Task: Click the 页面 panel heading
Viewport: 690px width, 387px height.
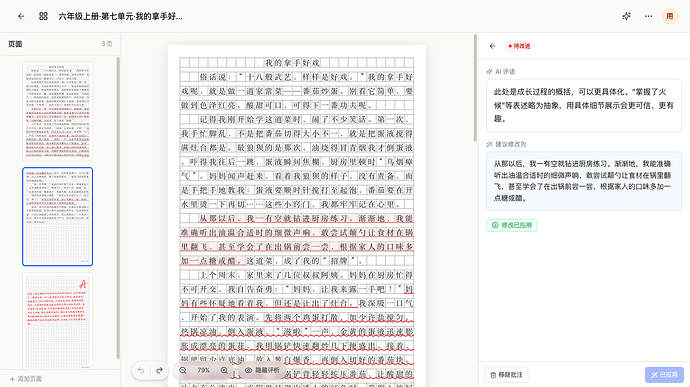Action: click(x=15, y=44)
